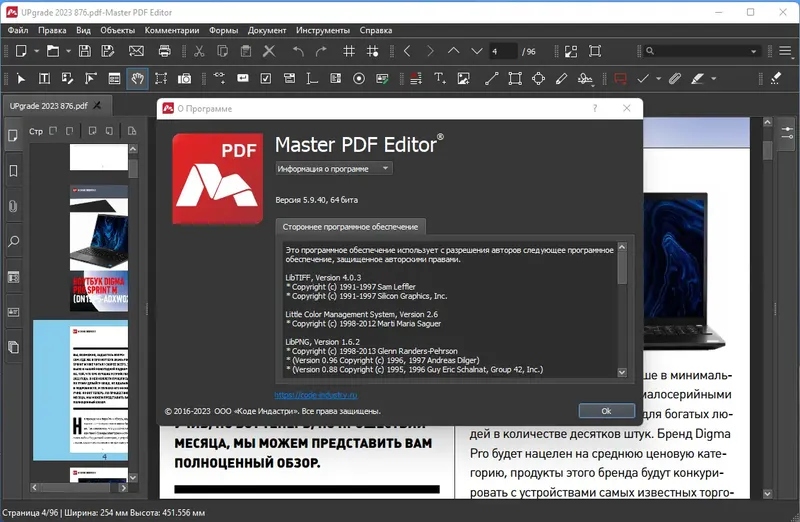This screenshot has height=522, width=800.
Task: Select the arrow selection tool
Action: (x=21, y=79)
